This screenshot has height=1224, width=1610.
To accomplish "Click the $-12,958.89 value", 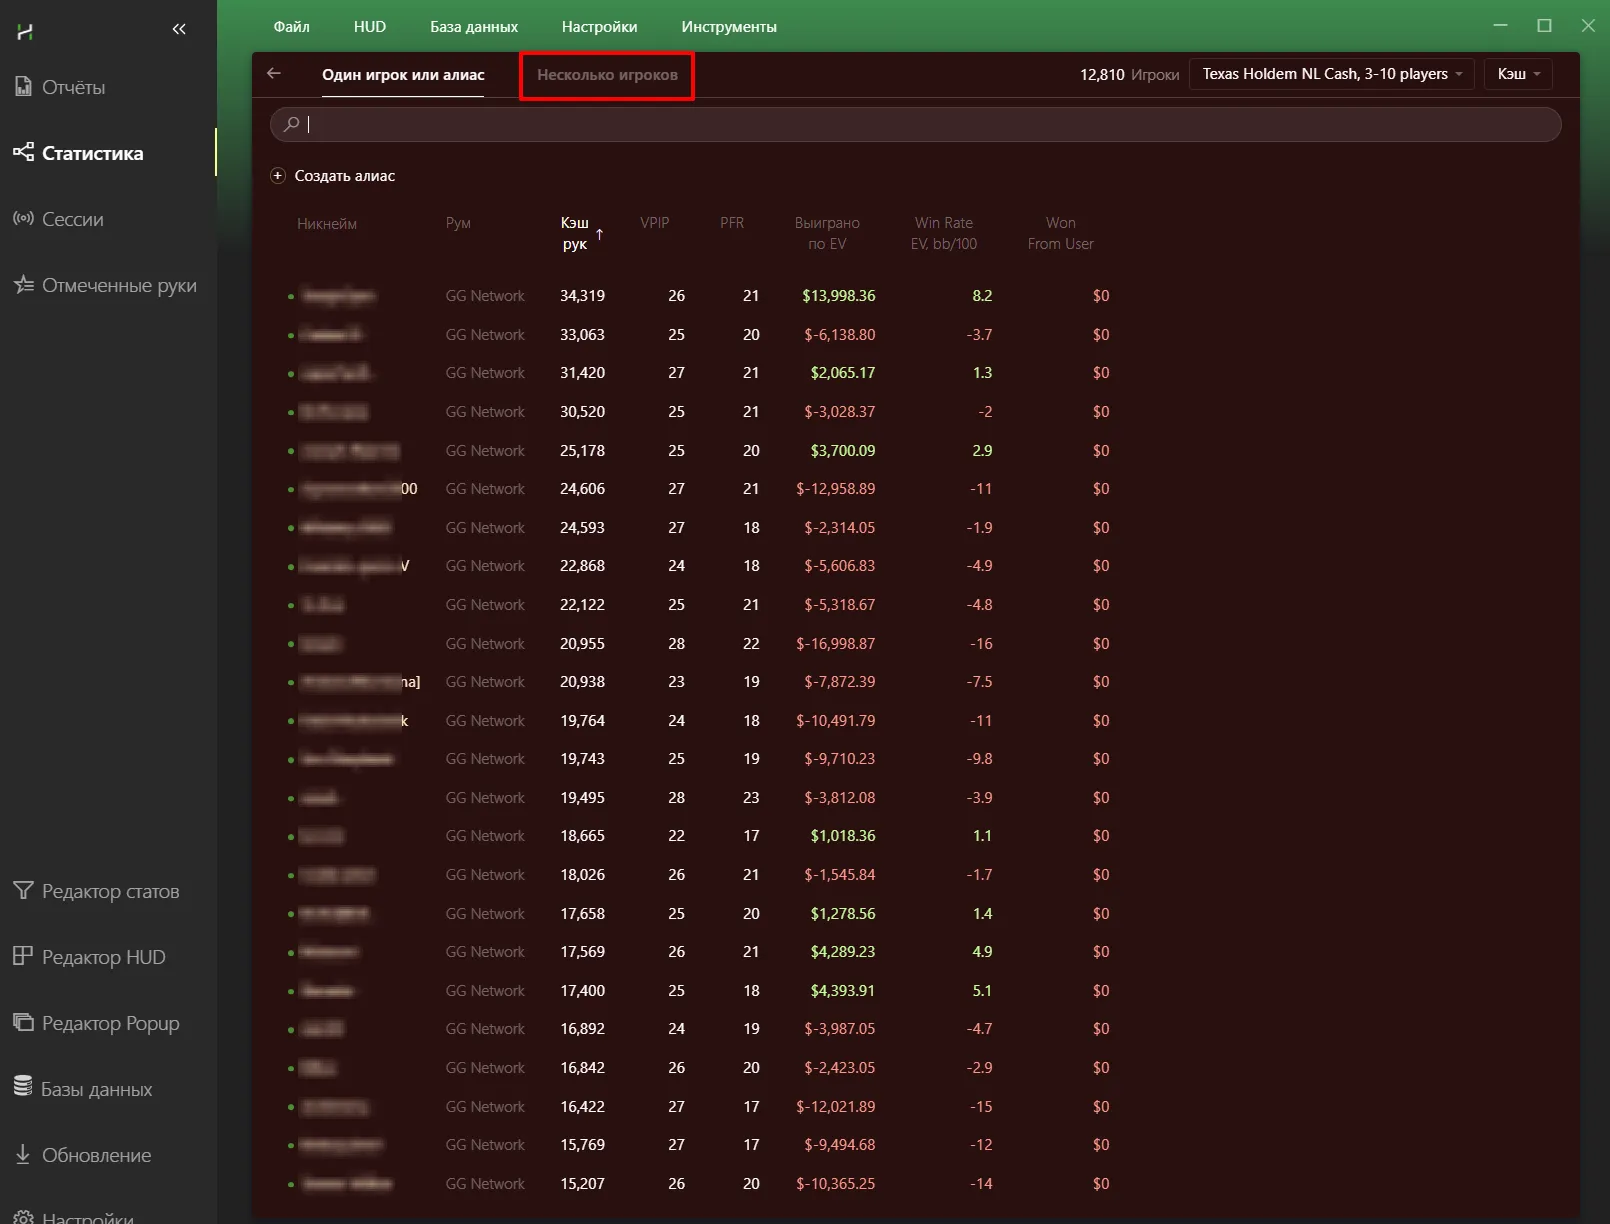I will coord(836,489).
